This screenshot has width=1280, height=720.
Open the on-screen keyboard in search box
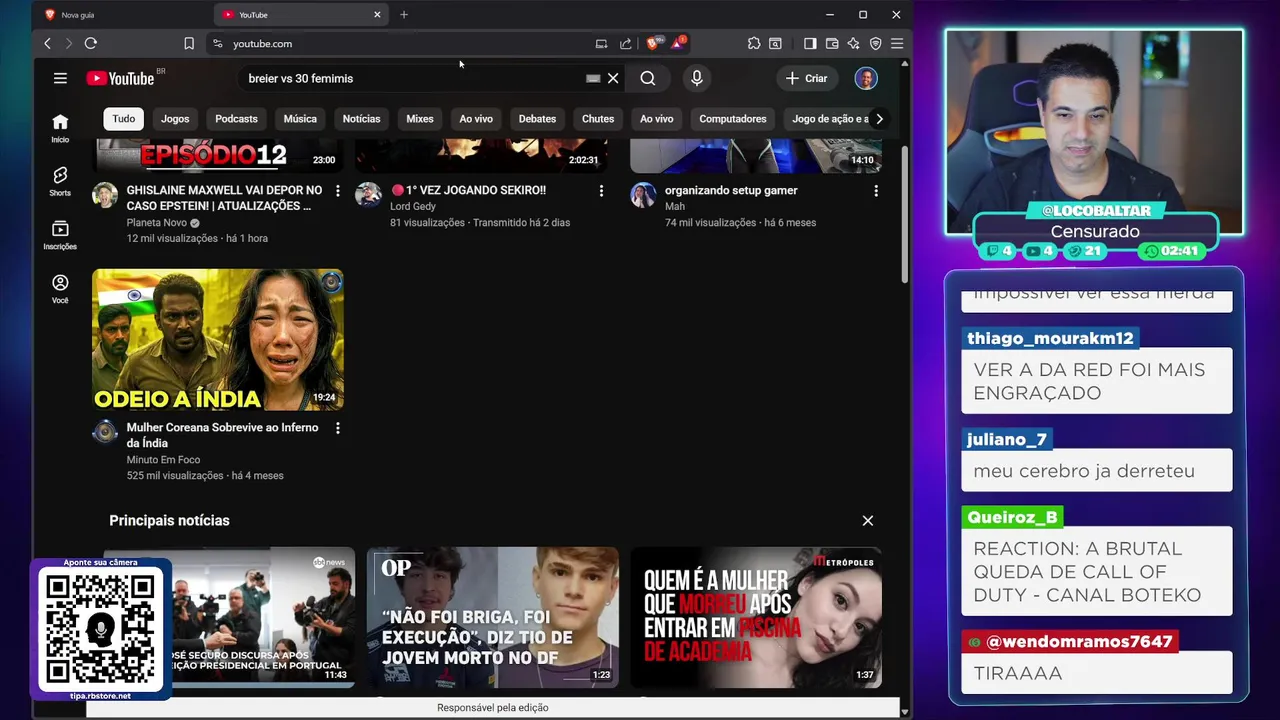(x=593, y=78)
